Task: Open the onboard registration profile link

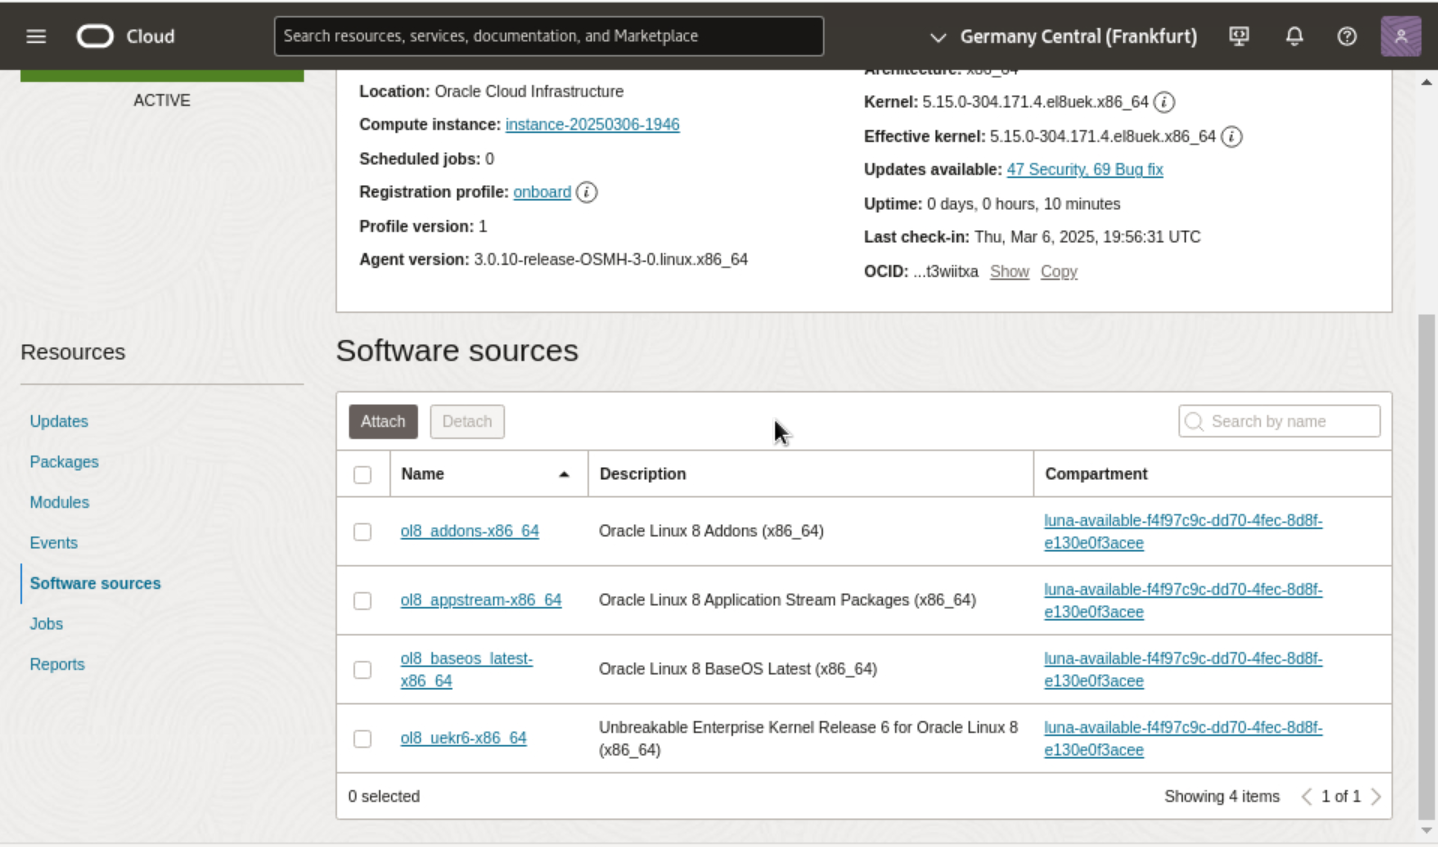Action: click(542, 192)
